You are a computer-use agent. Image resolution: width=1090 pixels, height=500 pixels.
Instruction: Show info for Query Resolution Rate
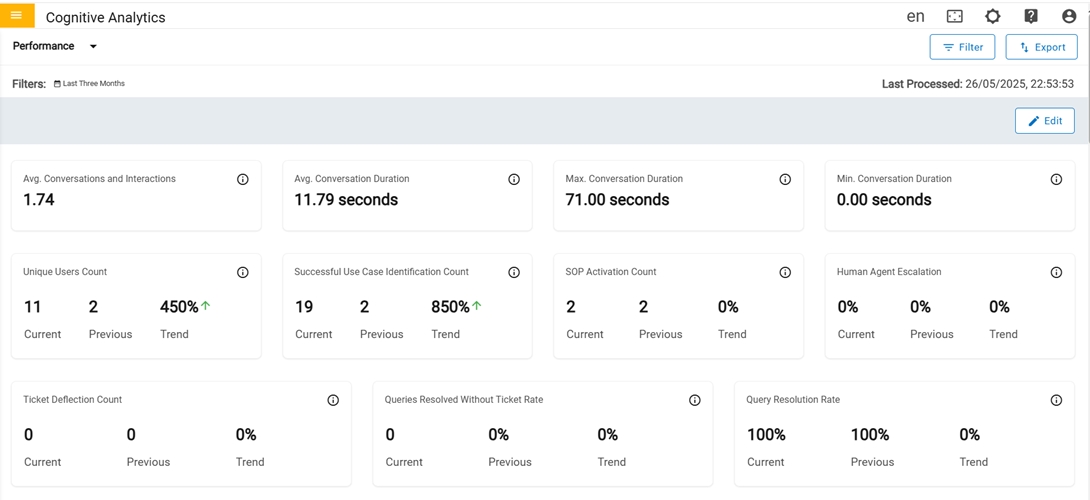tap(1056, 400)
